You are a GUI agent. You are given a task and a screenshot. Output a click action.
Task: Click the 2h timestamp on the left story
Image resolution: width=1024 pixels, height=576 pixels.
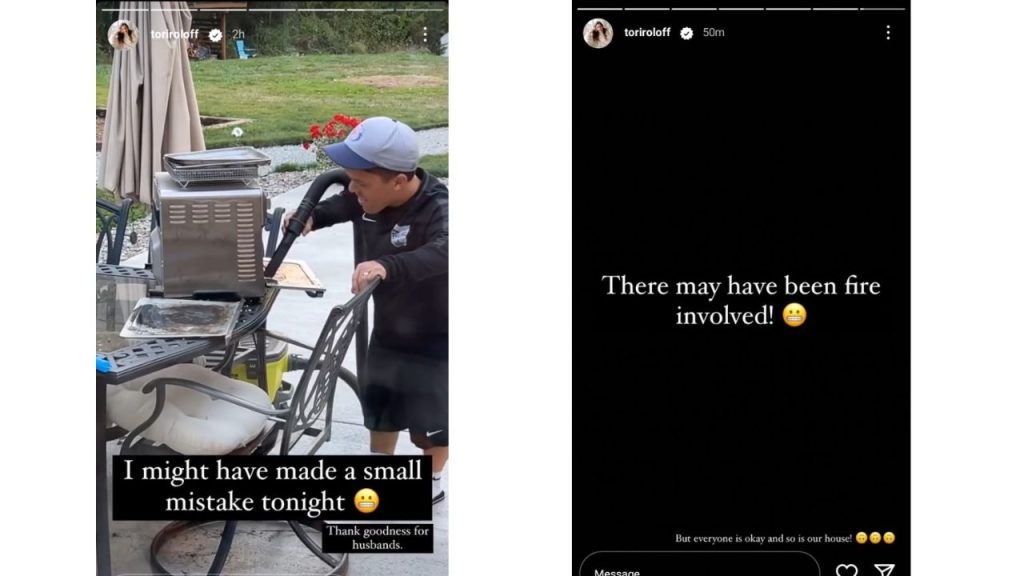click(x=238, y=34)
